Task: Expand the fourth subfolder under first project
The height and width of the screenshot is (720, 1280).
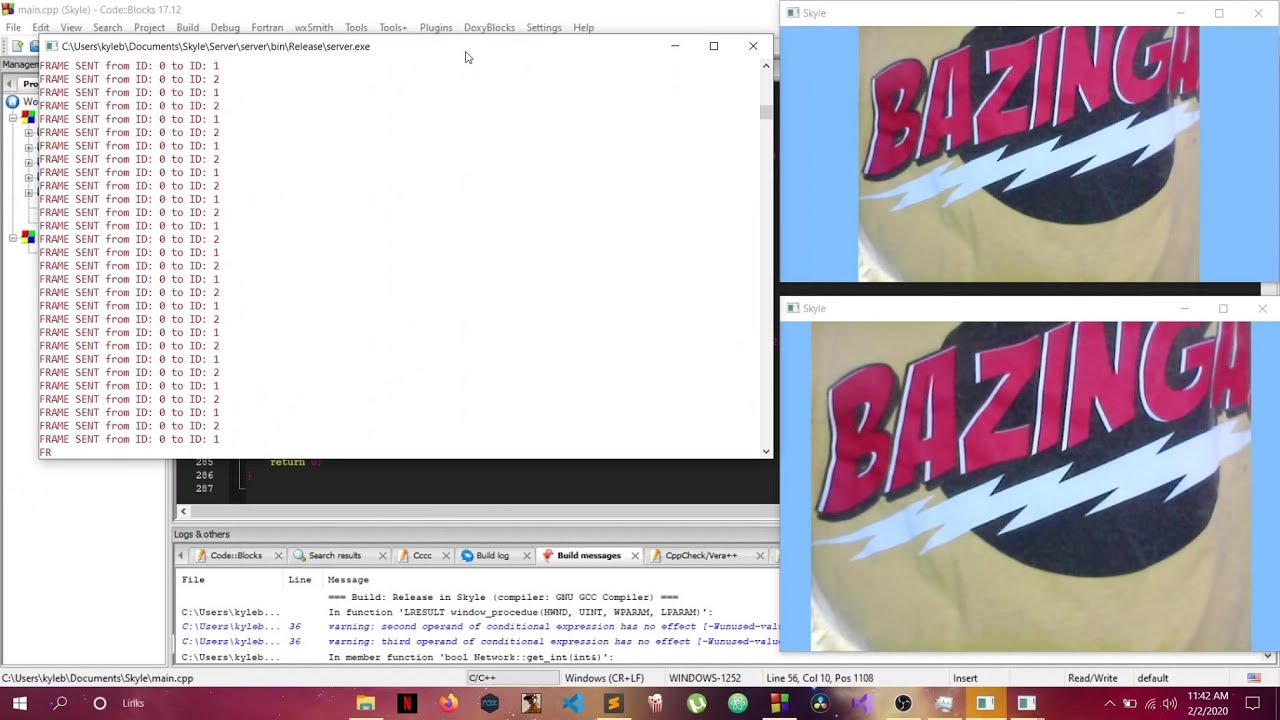Action: [x=29, y=178]
